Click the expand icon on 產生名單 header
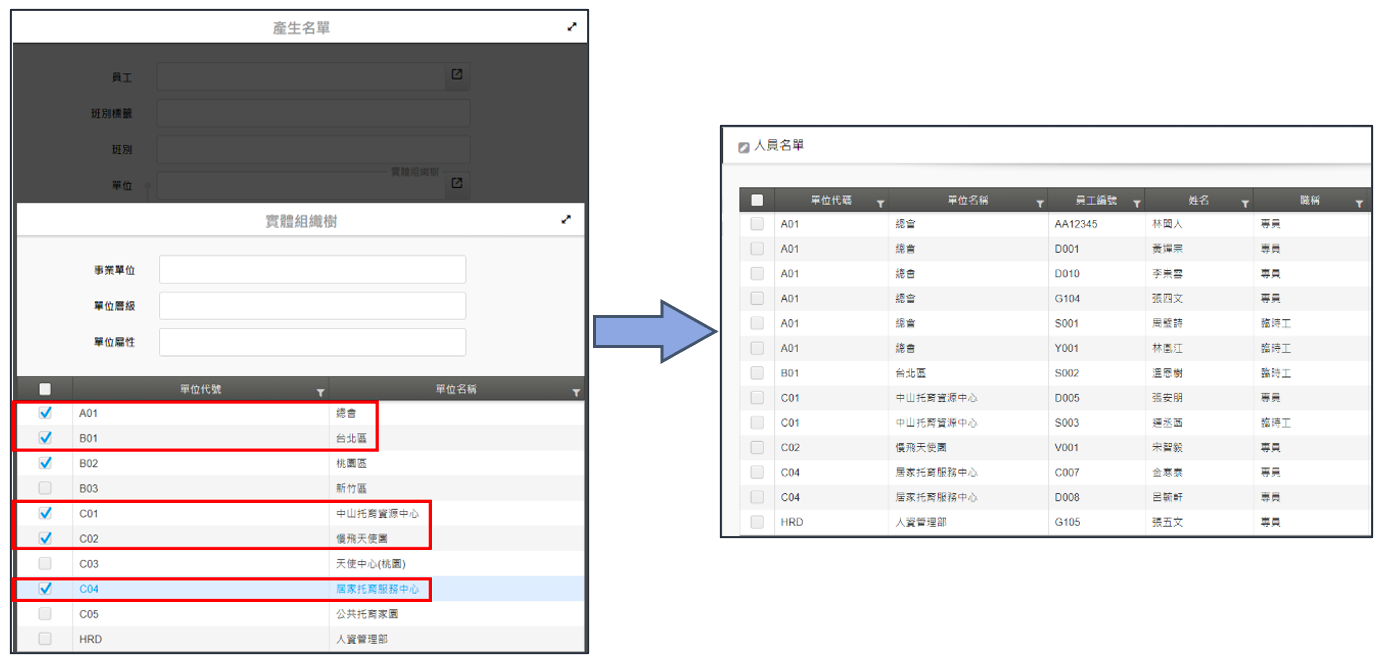 (572, 27)
